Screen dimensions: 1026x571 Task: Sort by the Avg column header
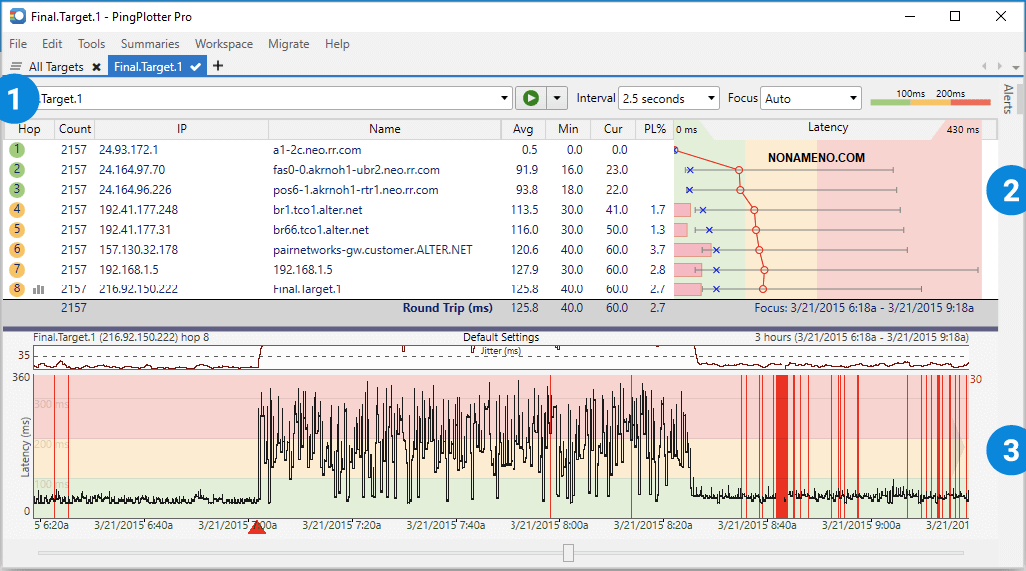pyautogui.click(x=523, y=129)
